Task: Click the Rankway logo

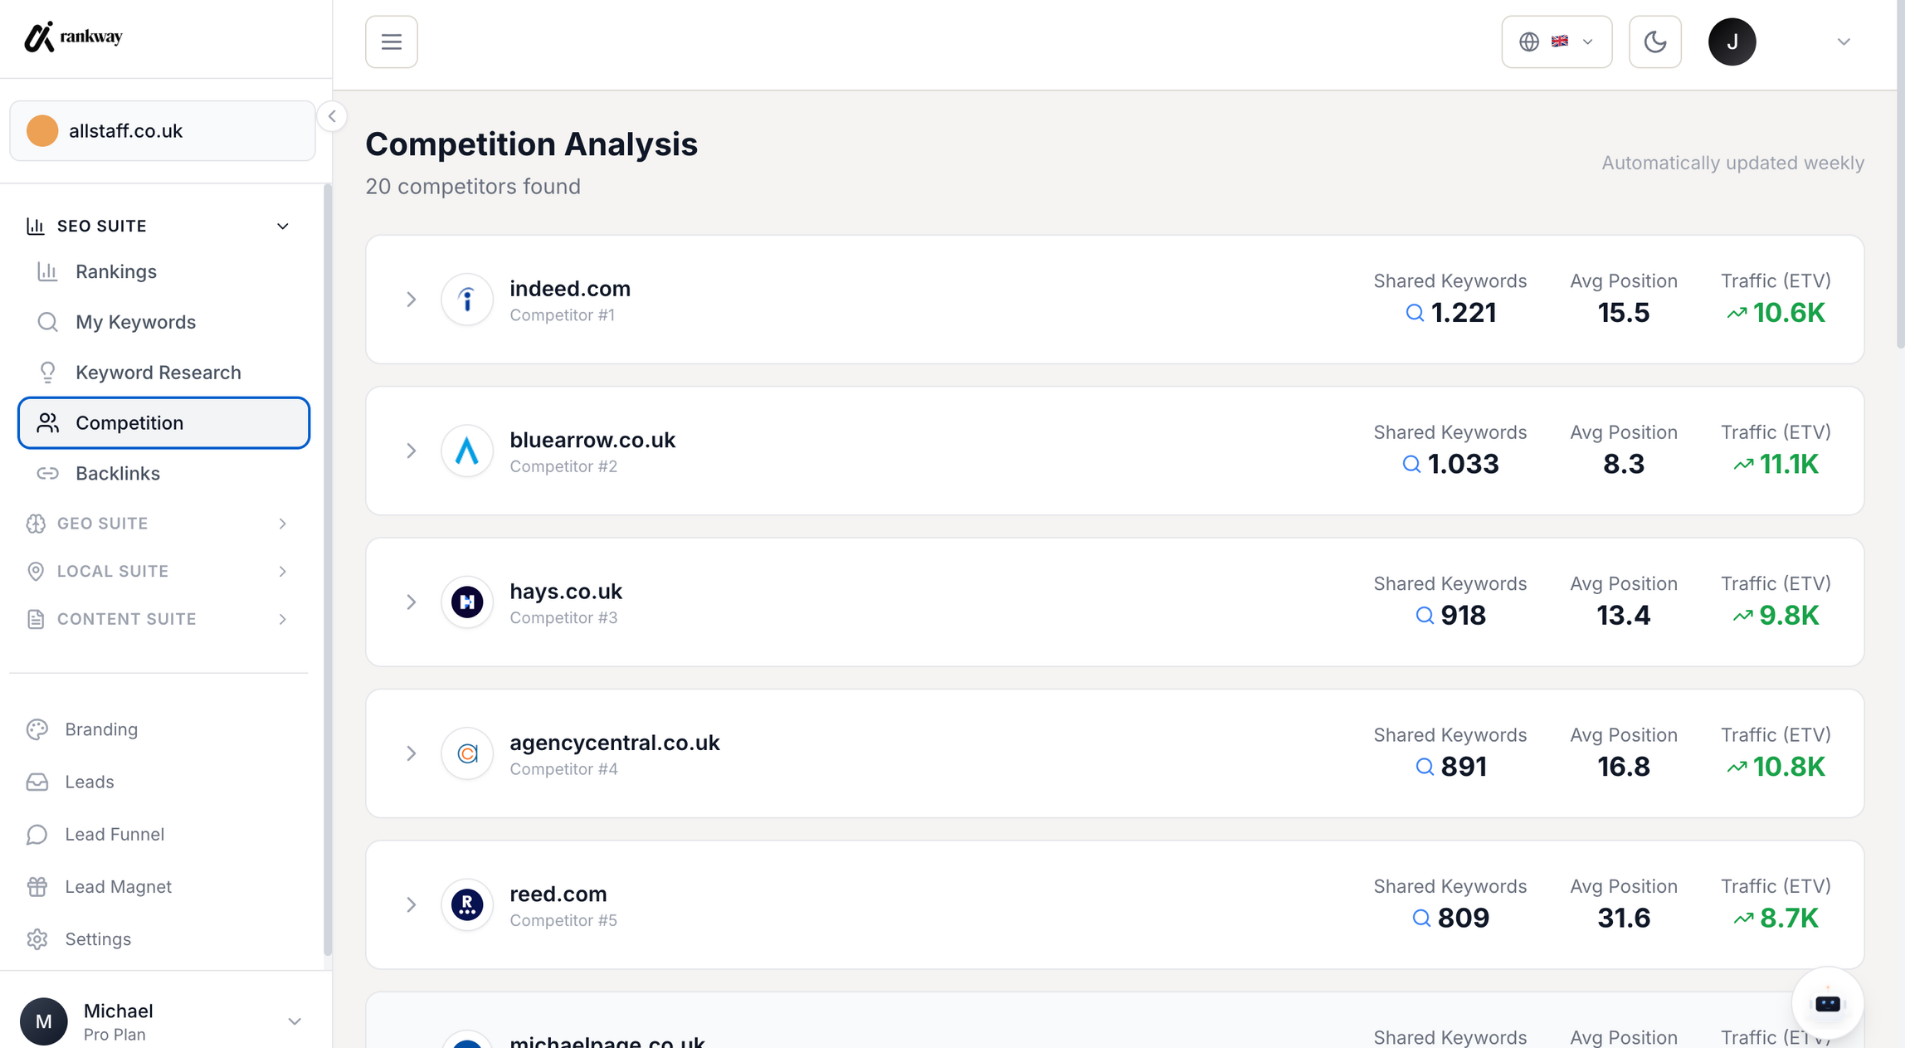Action: 73,37
